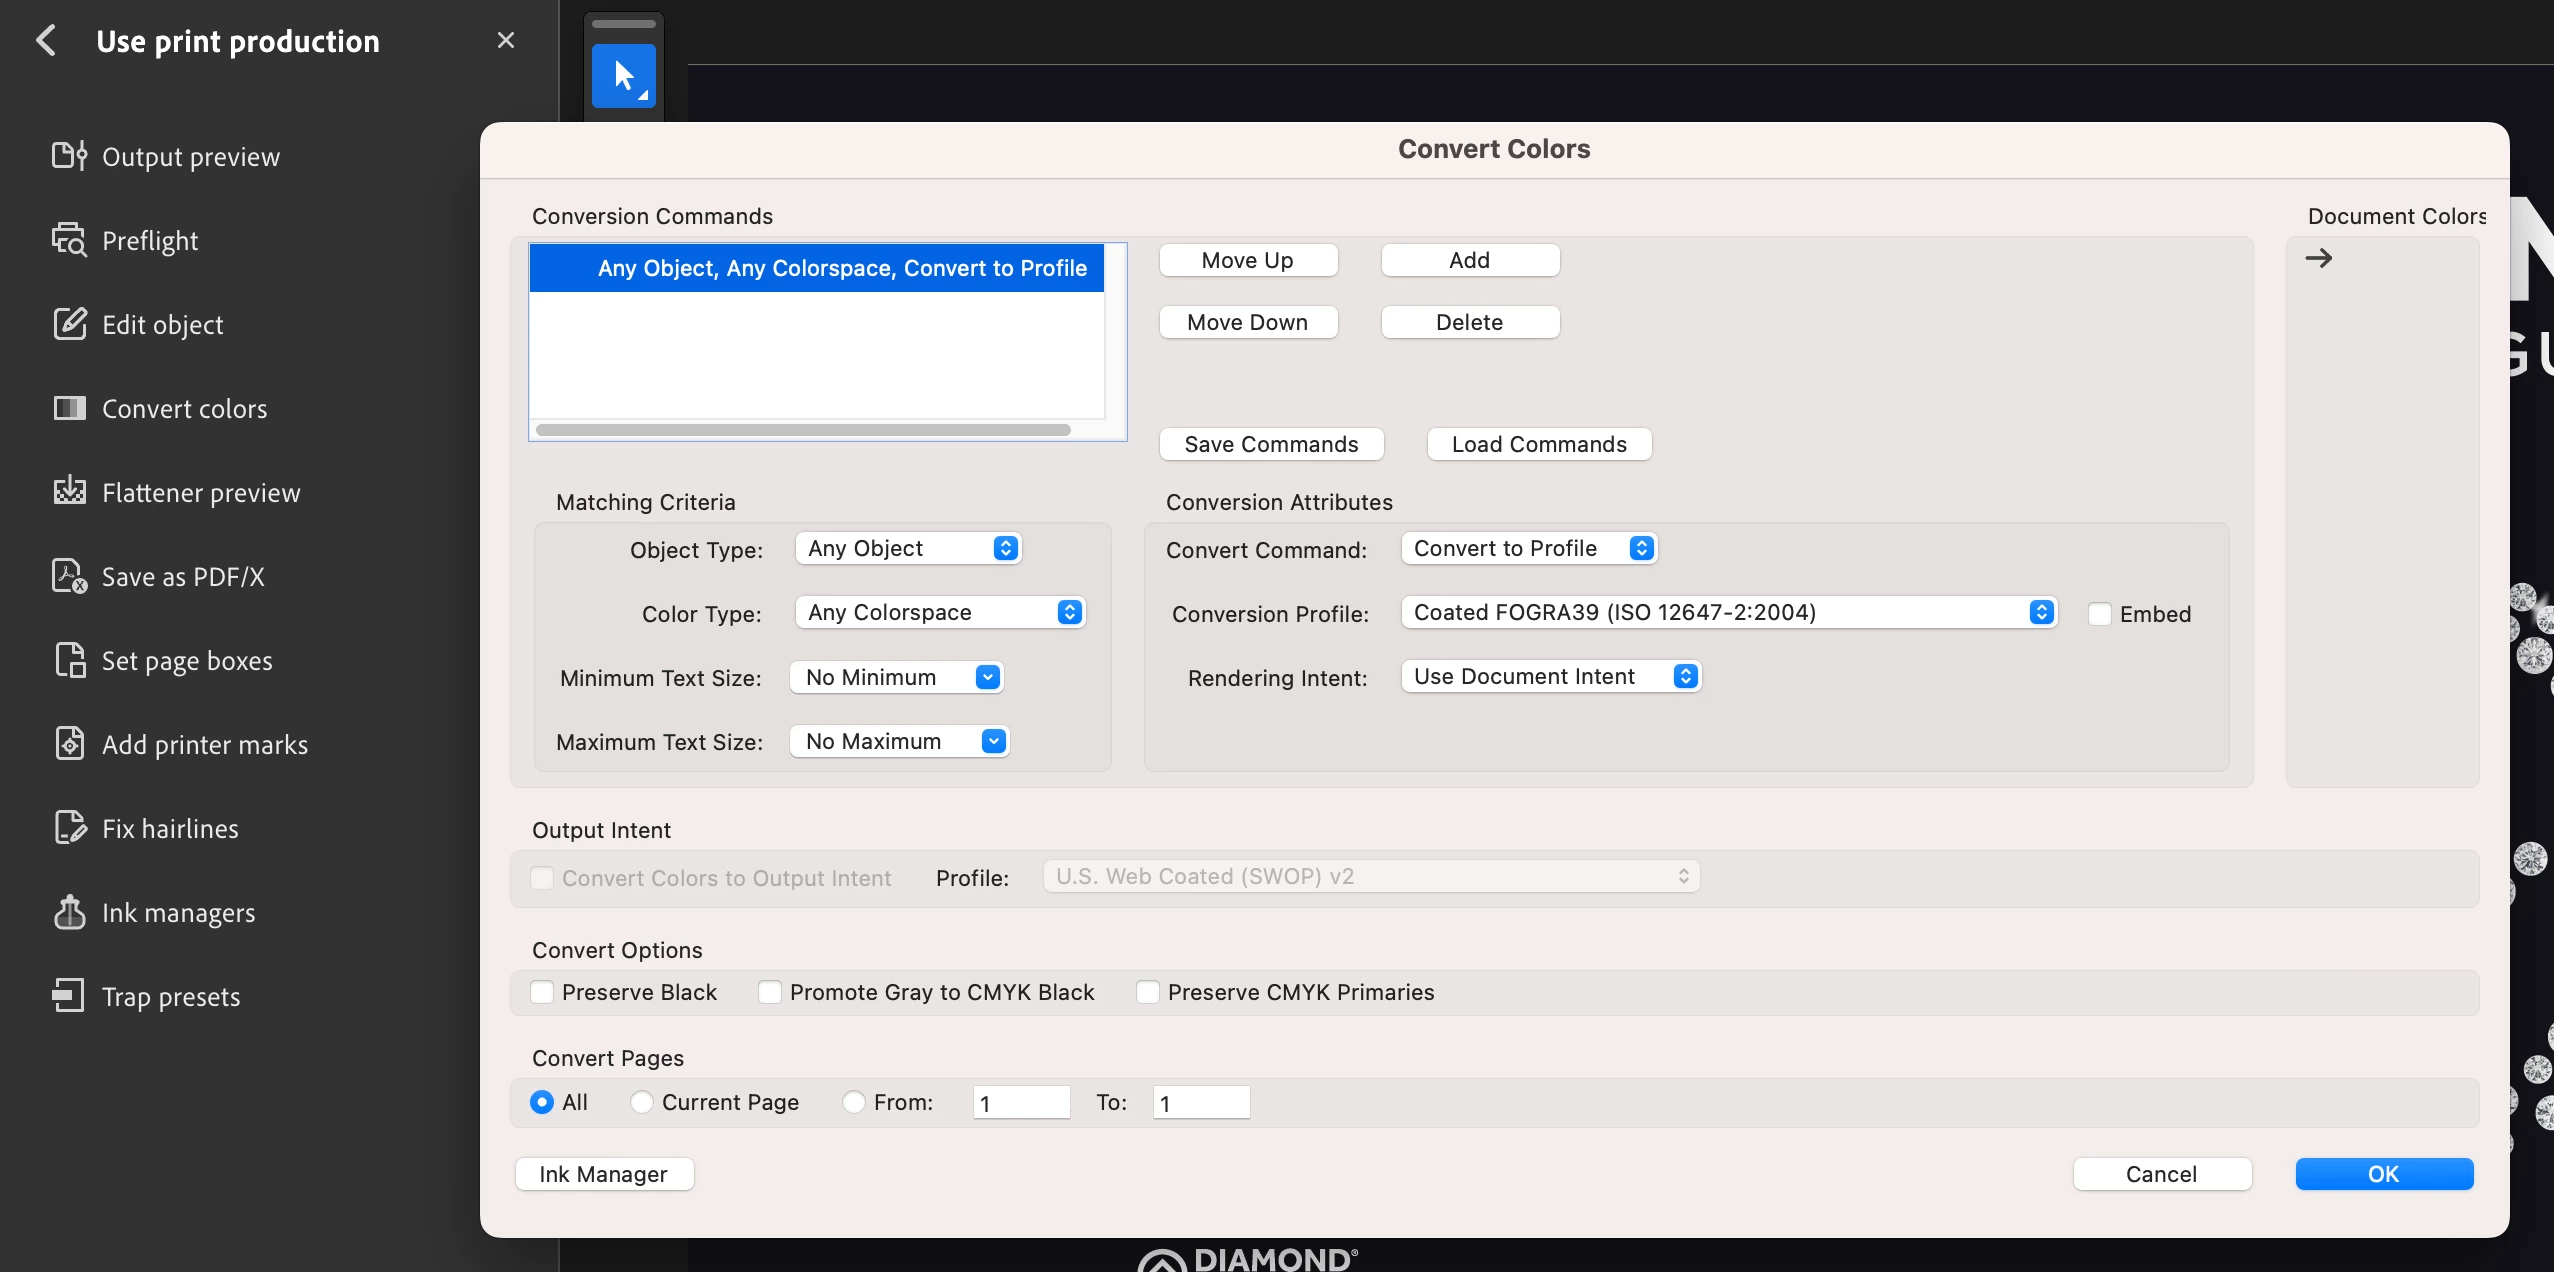Open the Preflight tool icon
Viewport: 2554px width, 1272px height.
69,240
